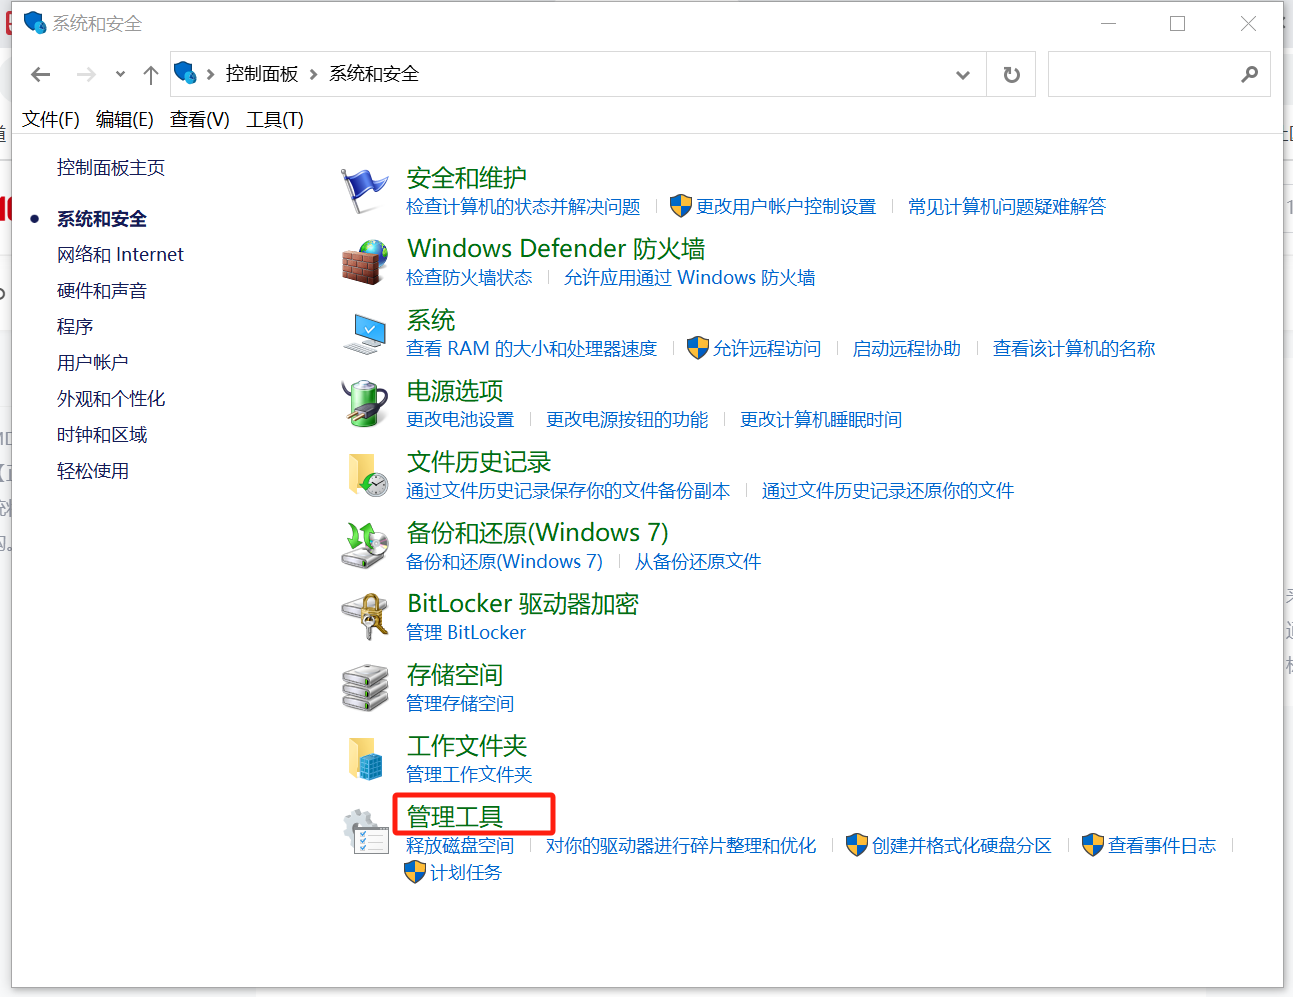1293x997 pixels.
Task: Click the Work Folders icon
Action: (366, 759)
